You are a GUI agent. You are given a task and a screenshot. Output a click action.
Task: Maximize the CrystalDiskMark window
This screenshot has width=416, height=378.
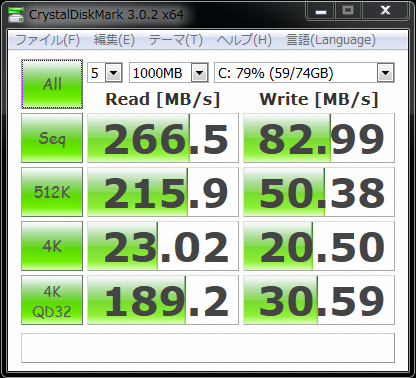pos(348,11)
